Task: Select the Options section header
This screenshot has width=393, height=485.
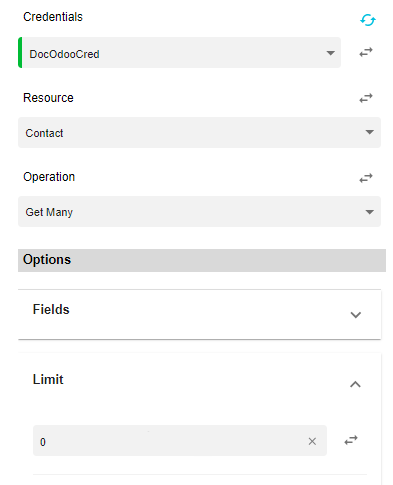Action: 202,260
